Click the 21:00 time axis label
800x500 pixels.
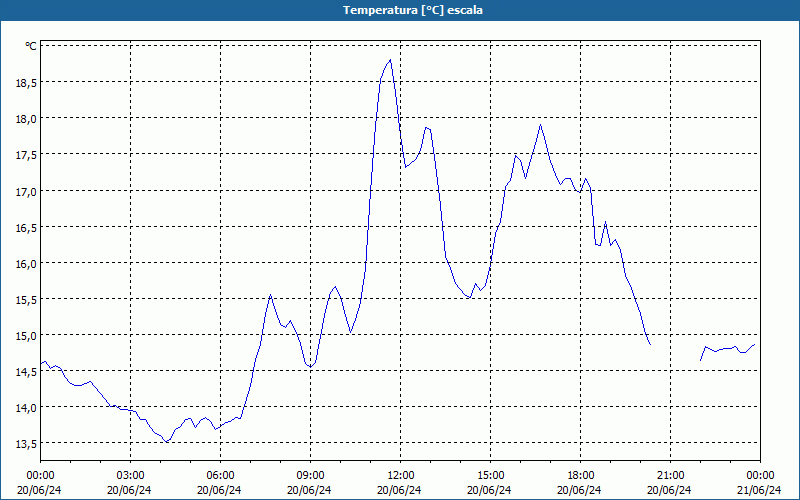point(670,476)
